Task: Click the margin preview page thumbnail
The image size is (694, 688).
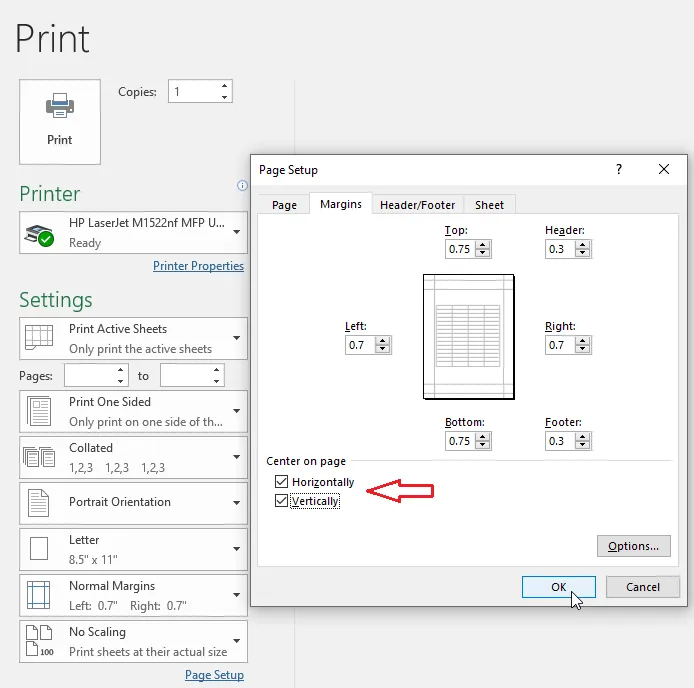Action: click(x=469, y=336)
